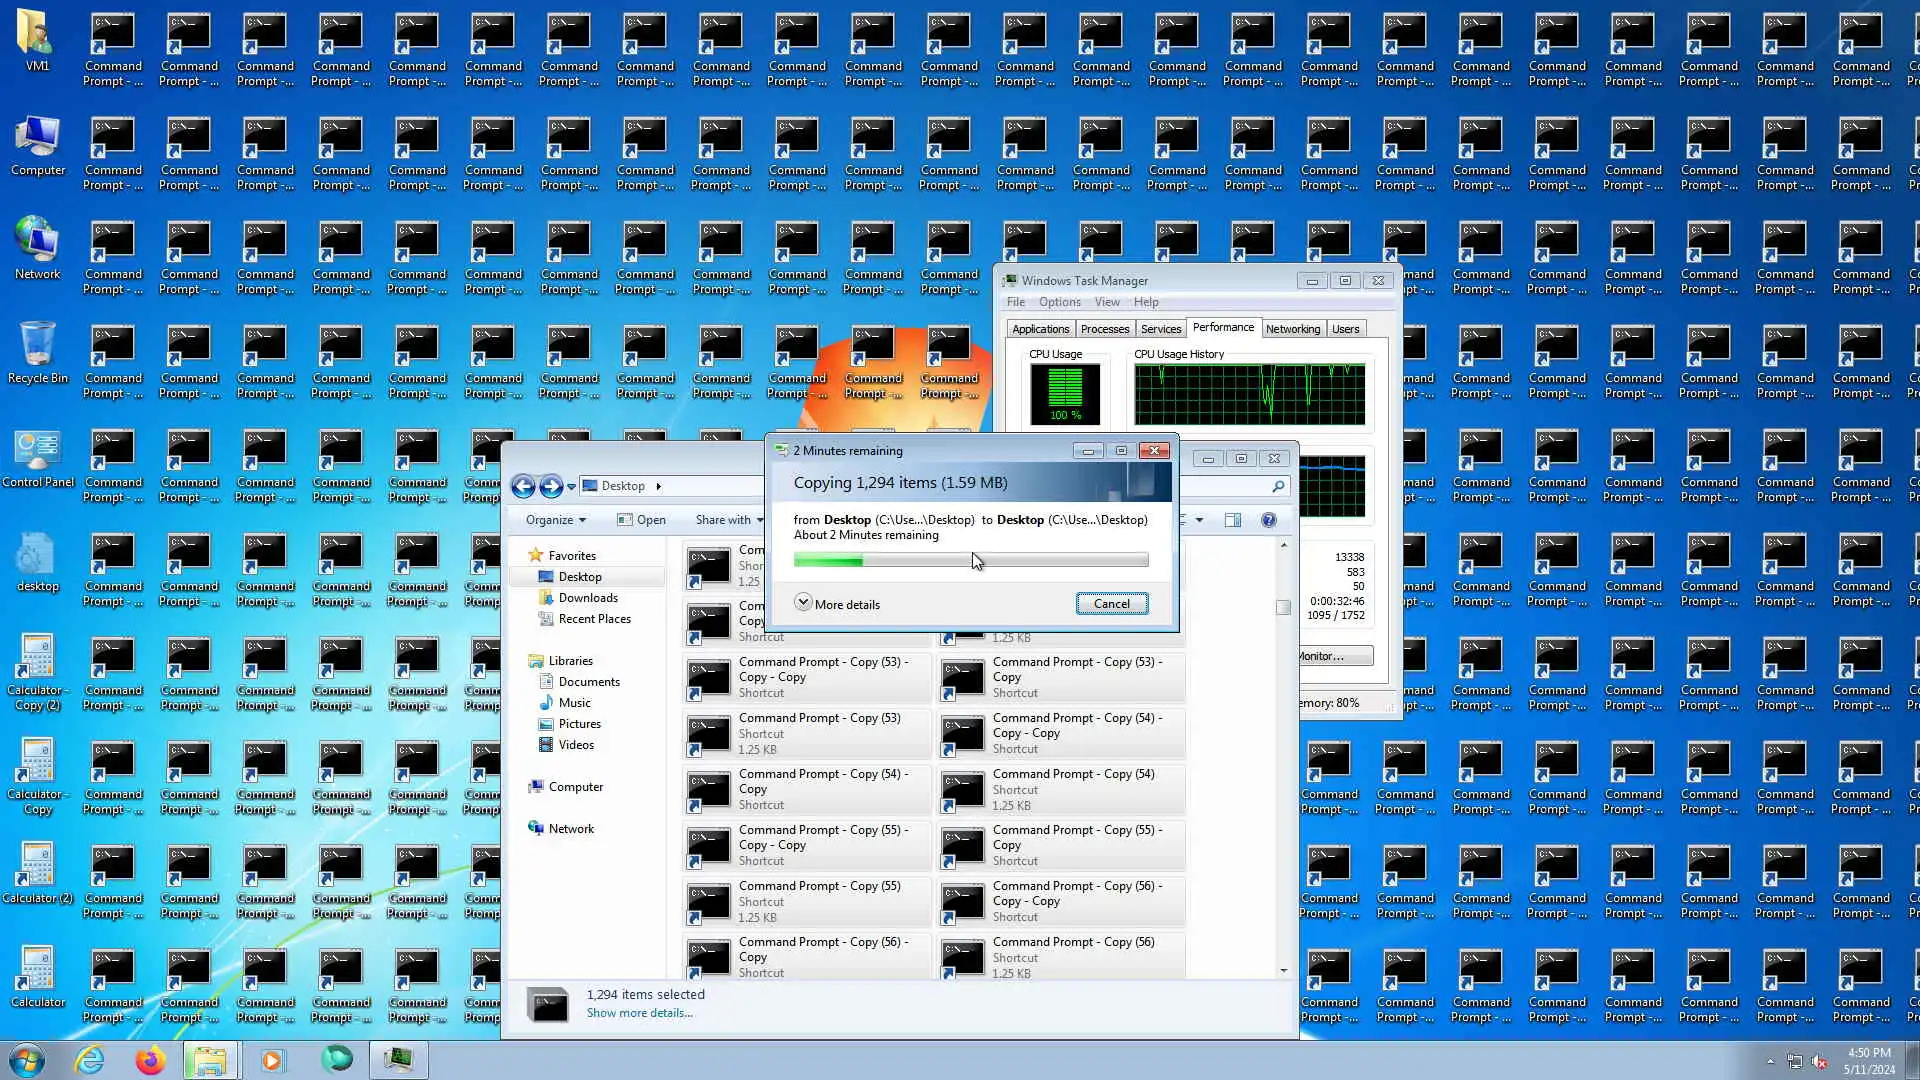Open Explorer help with question mark icon
Viewport: 1920px width, 1080px height.
click(x=1269, y=520)
